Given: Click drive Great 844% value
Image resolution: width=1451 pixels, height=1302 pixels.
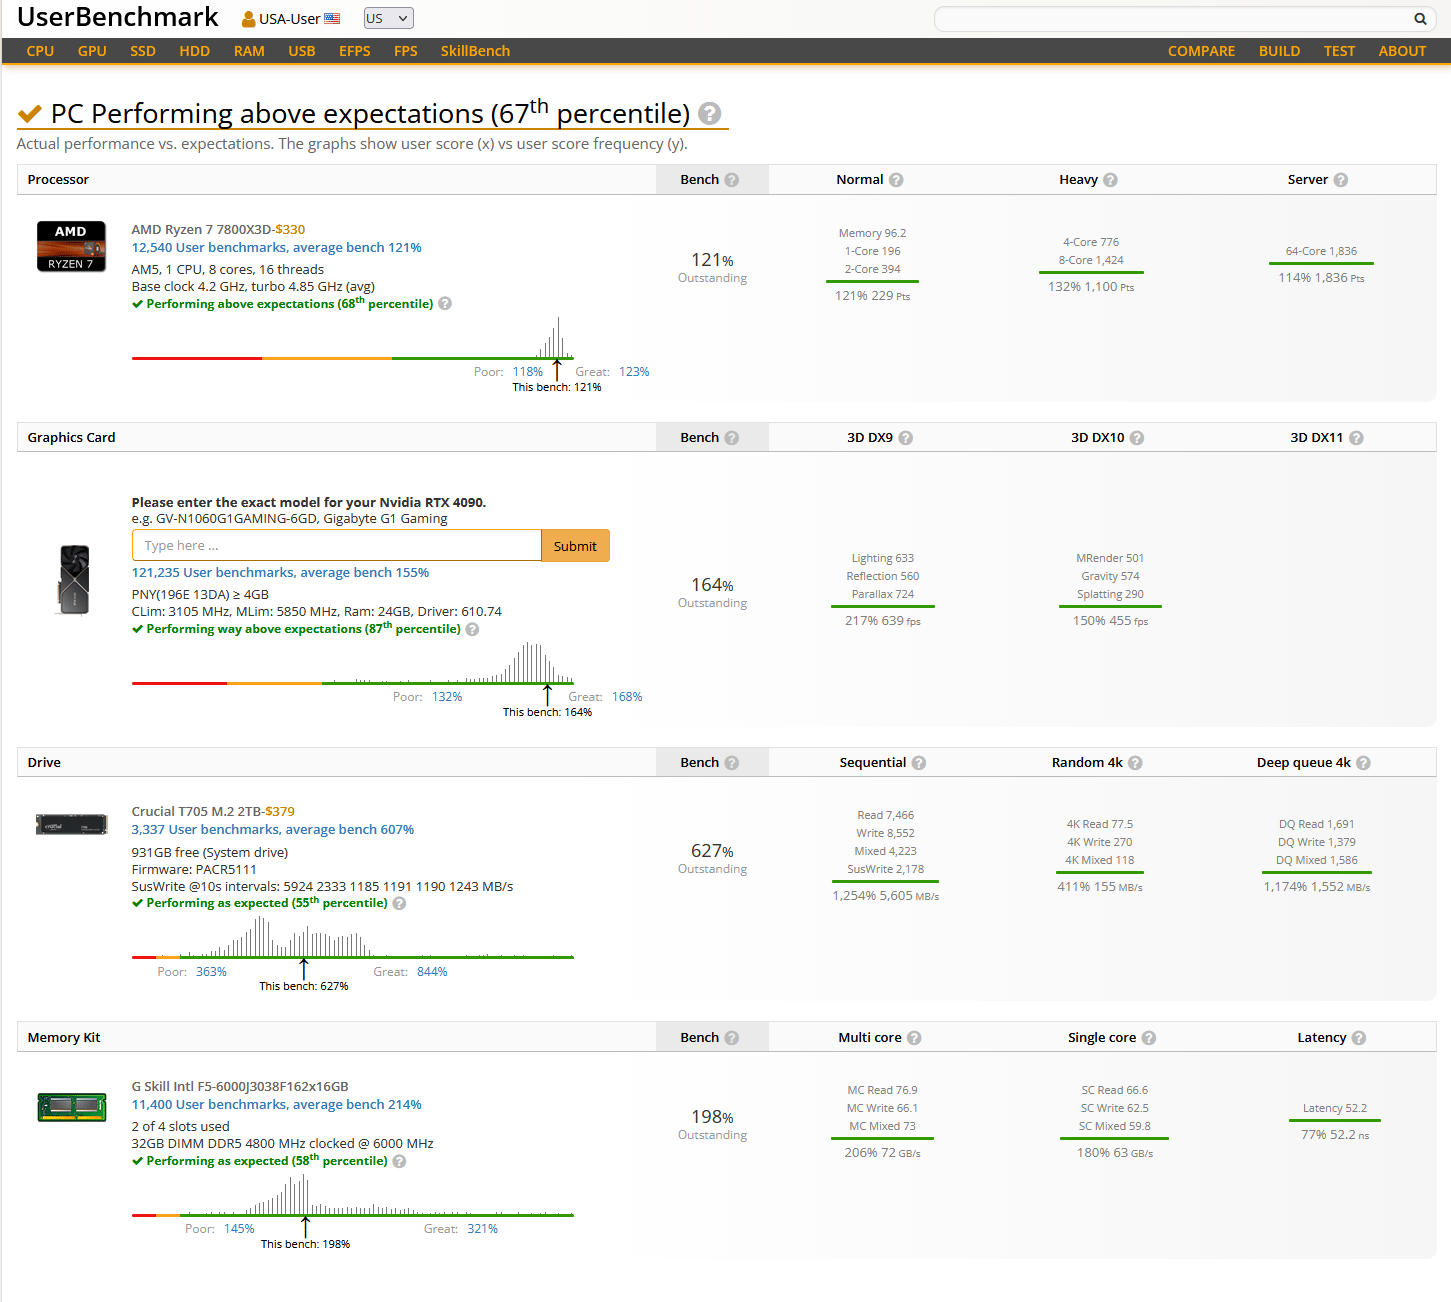Looking at the screenshot, I should click(x=432, y=972).
